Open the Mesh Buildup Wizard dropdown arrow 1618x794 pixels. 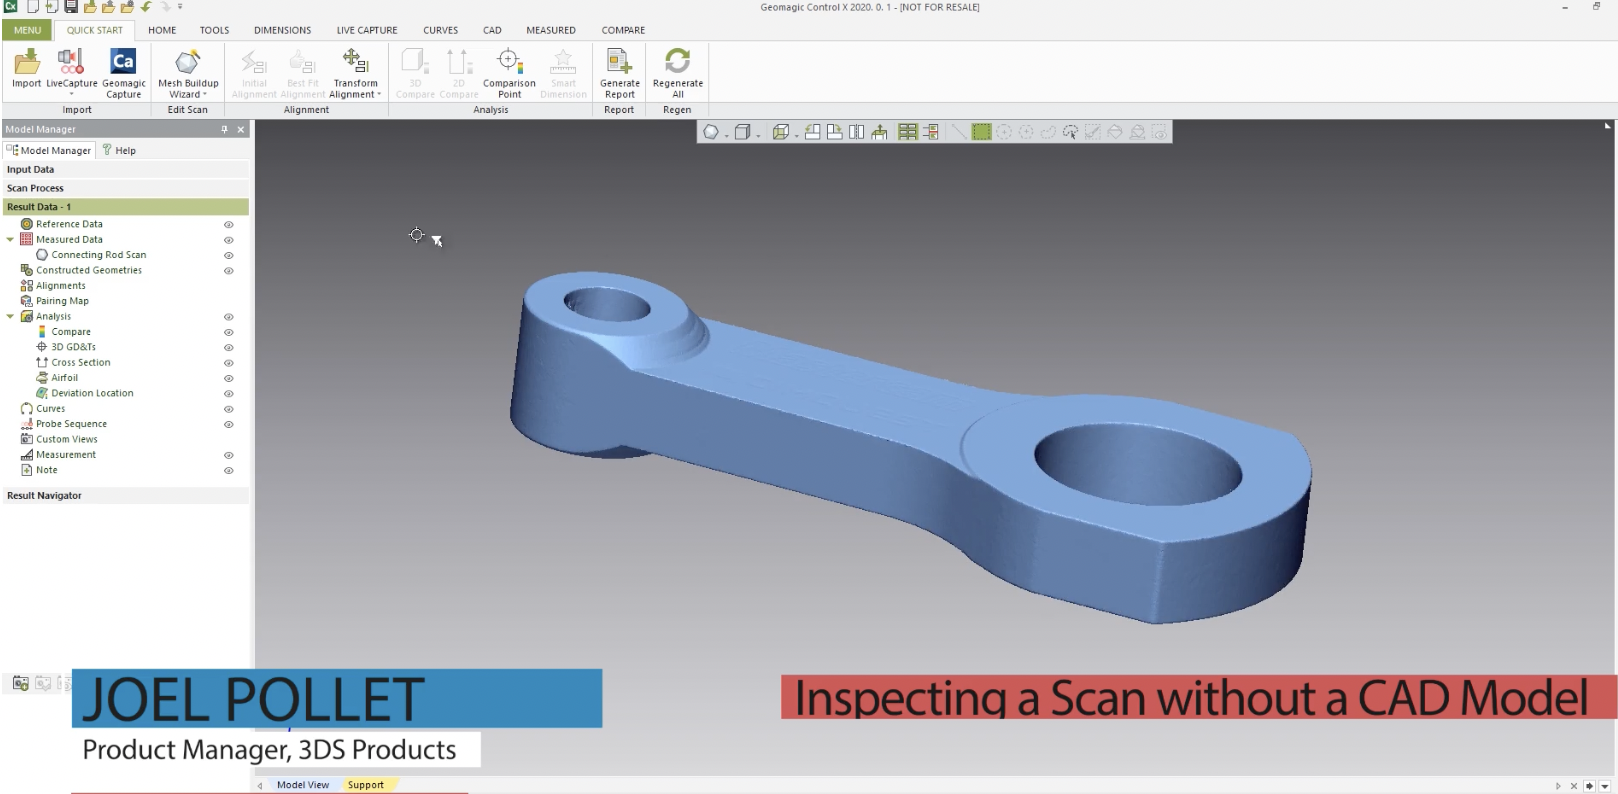pyautogui.click(x=205, y=95)
